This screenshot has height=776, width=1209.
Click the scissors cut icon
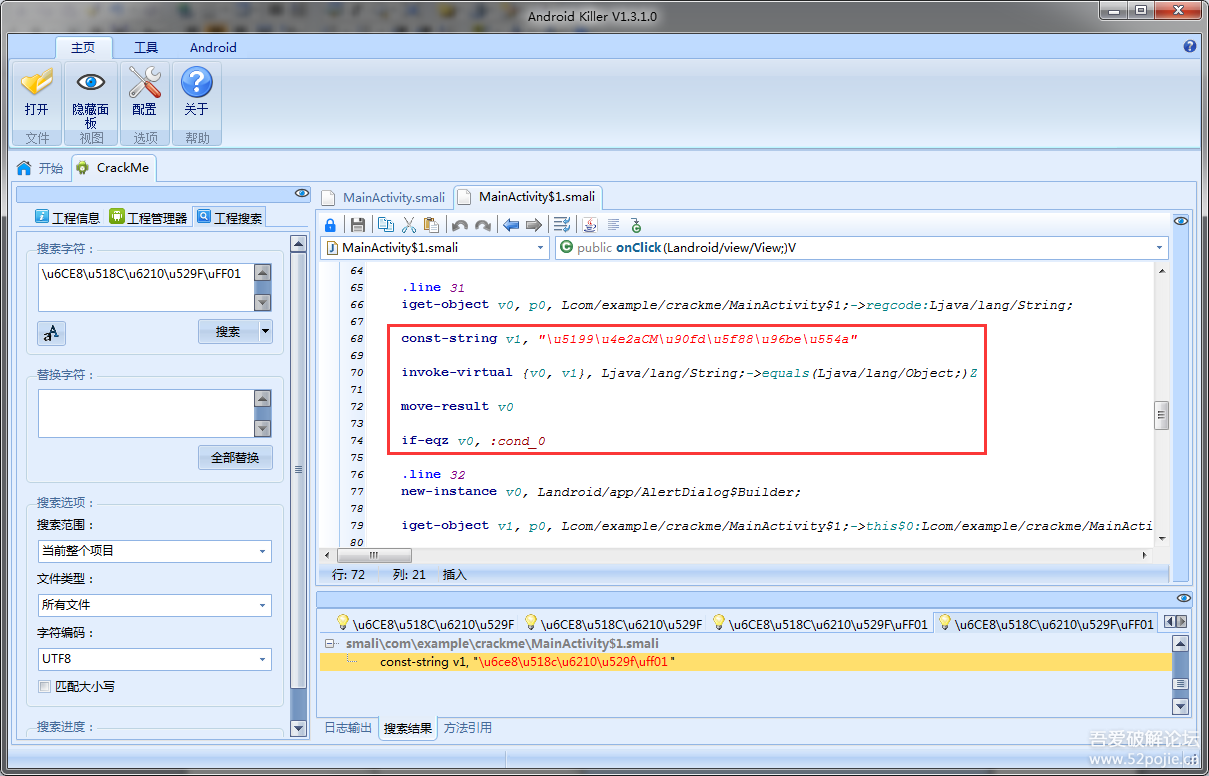(408, 225)
